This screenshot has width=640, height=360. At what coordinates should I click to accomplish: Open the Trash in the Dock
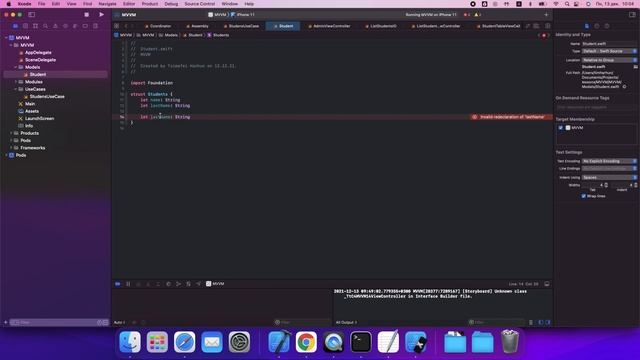tap(510, 342)
